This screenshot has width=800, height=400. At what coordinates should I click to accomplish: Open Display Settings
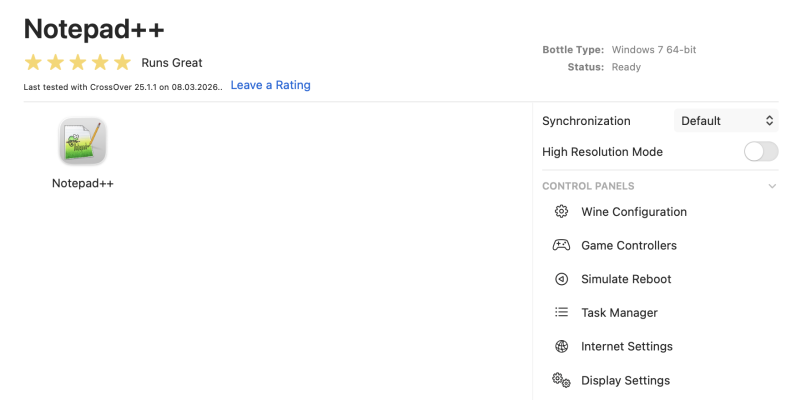[625, 381]
